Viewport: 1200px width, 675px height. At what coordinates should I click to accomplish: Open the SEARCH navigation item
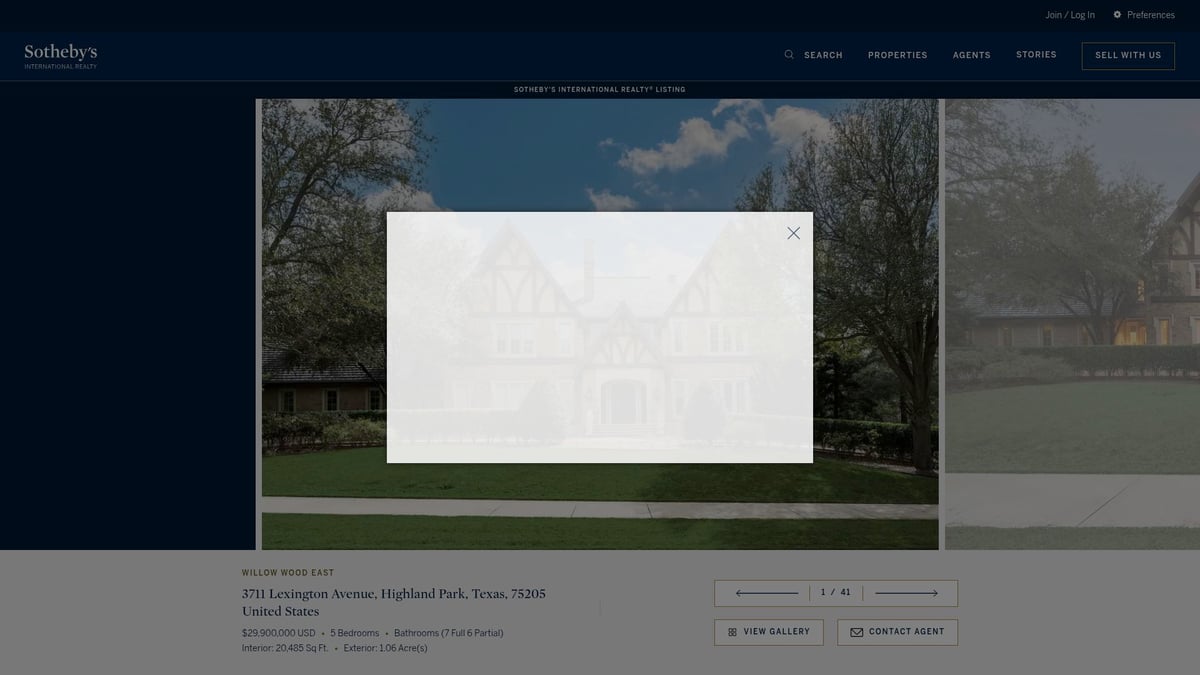coord(822,55)
